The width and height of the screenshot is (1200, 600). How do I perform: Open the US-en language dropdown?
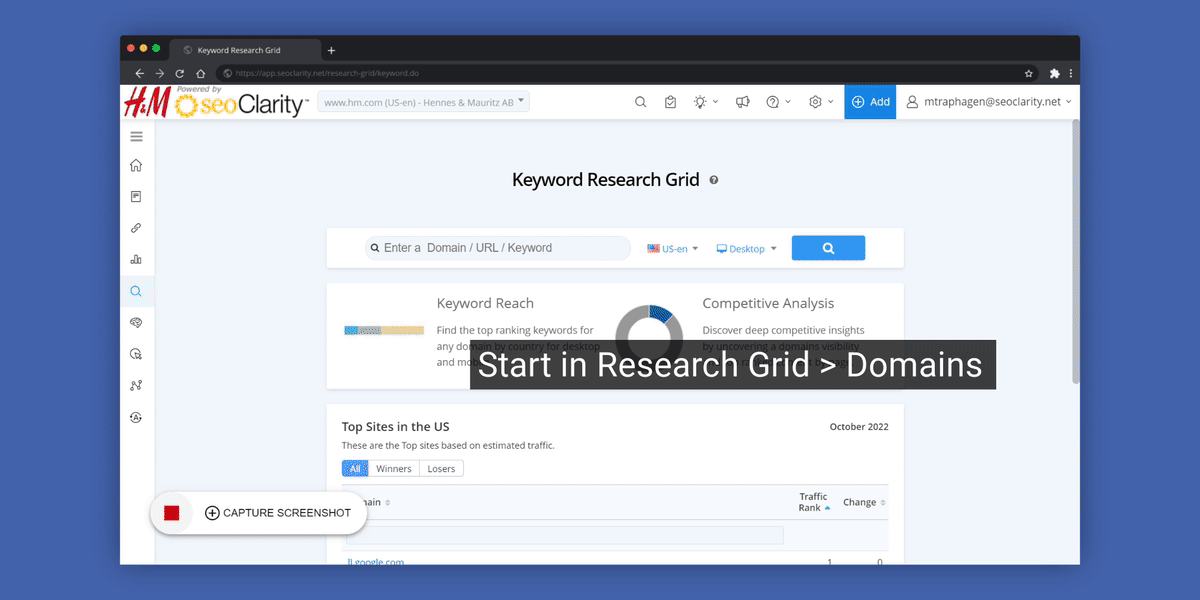tap(673, 249)
